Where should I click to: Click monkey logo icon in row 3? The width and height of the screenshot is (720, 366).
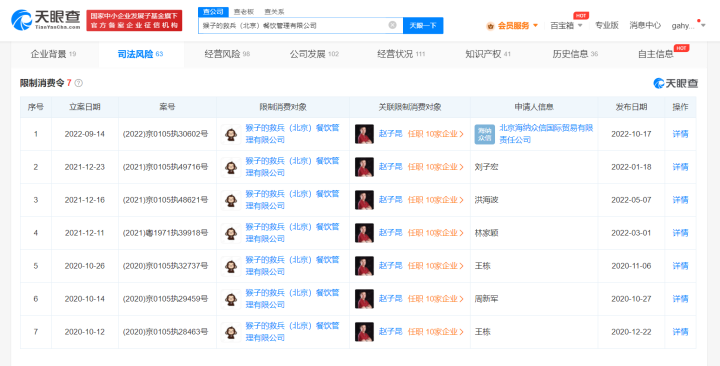[231, 200]
